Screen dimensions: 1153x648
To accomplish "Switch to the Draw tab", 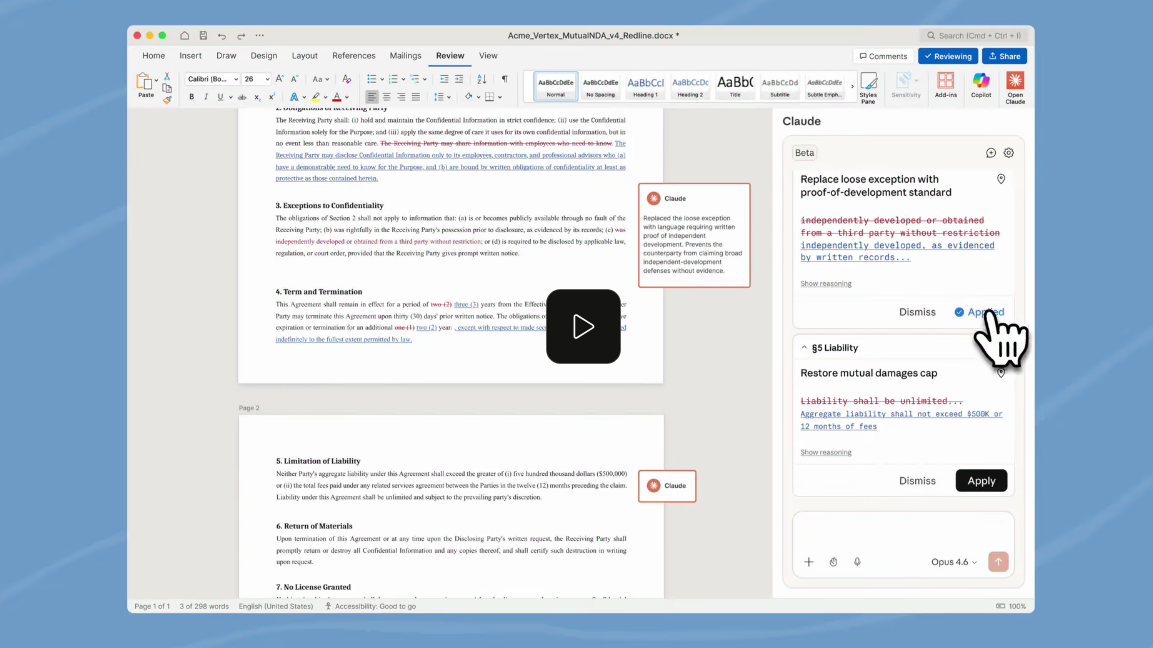I will tap(226, 56).
